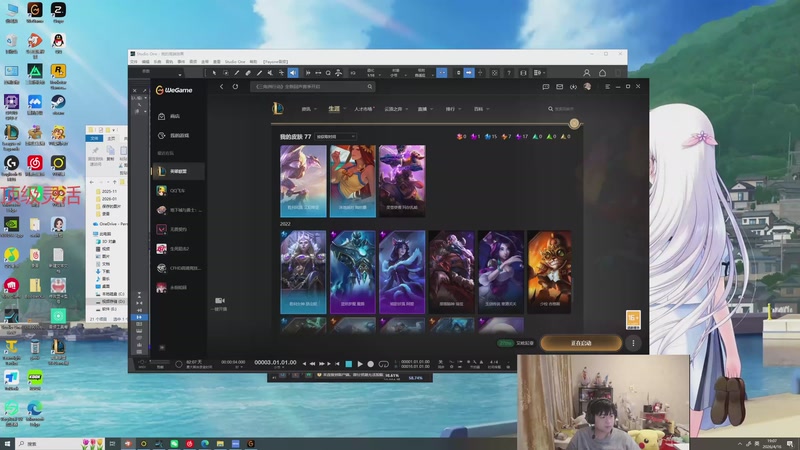The image size is (800, 450).
Task: Click Studio One stop button
Action: coord(349,364)
